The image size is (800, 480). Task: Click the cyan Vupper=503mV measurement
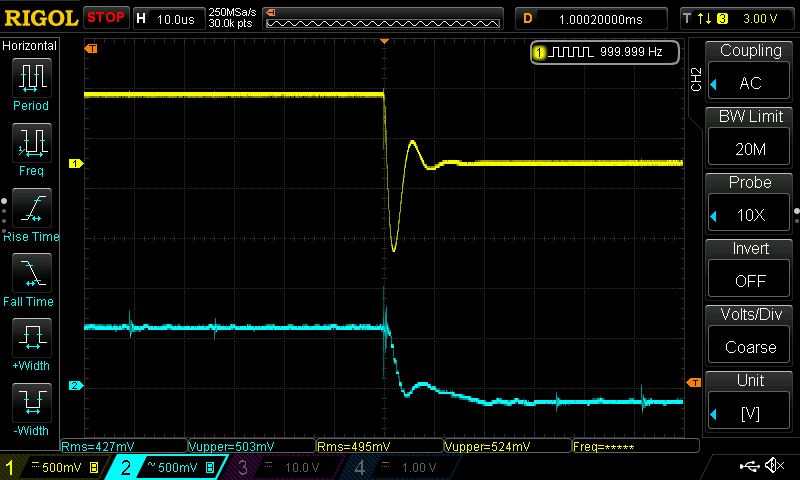pyautogui.click(x=232, y=447)
